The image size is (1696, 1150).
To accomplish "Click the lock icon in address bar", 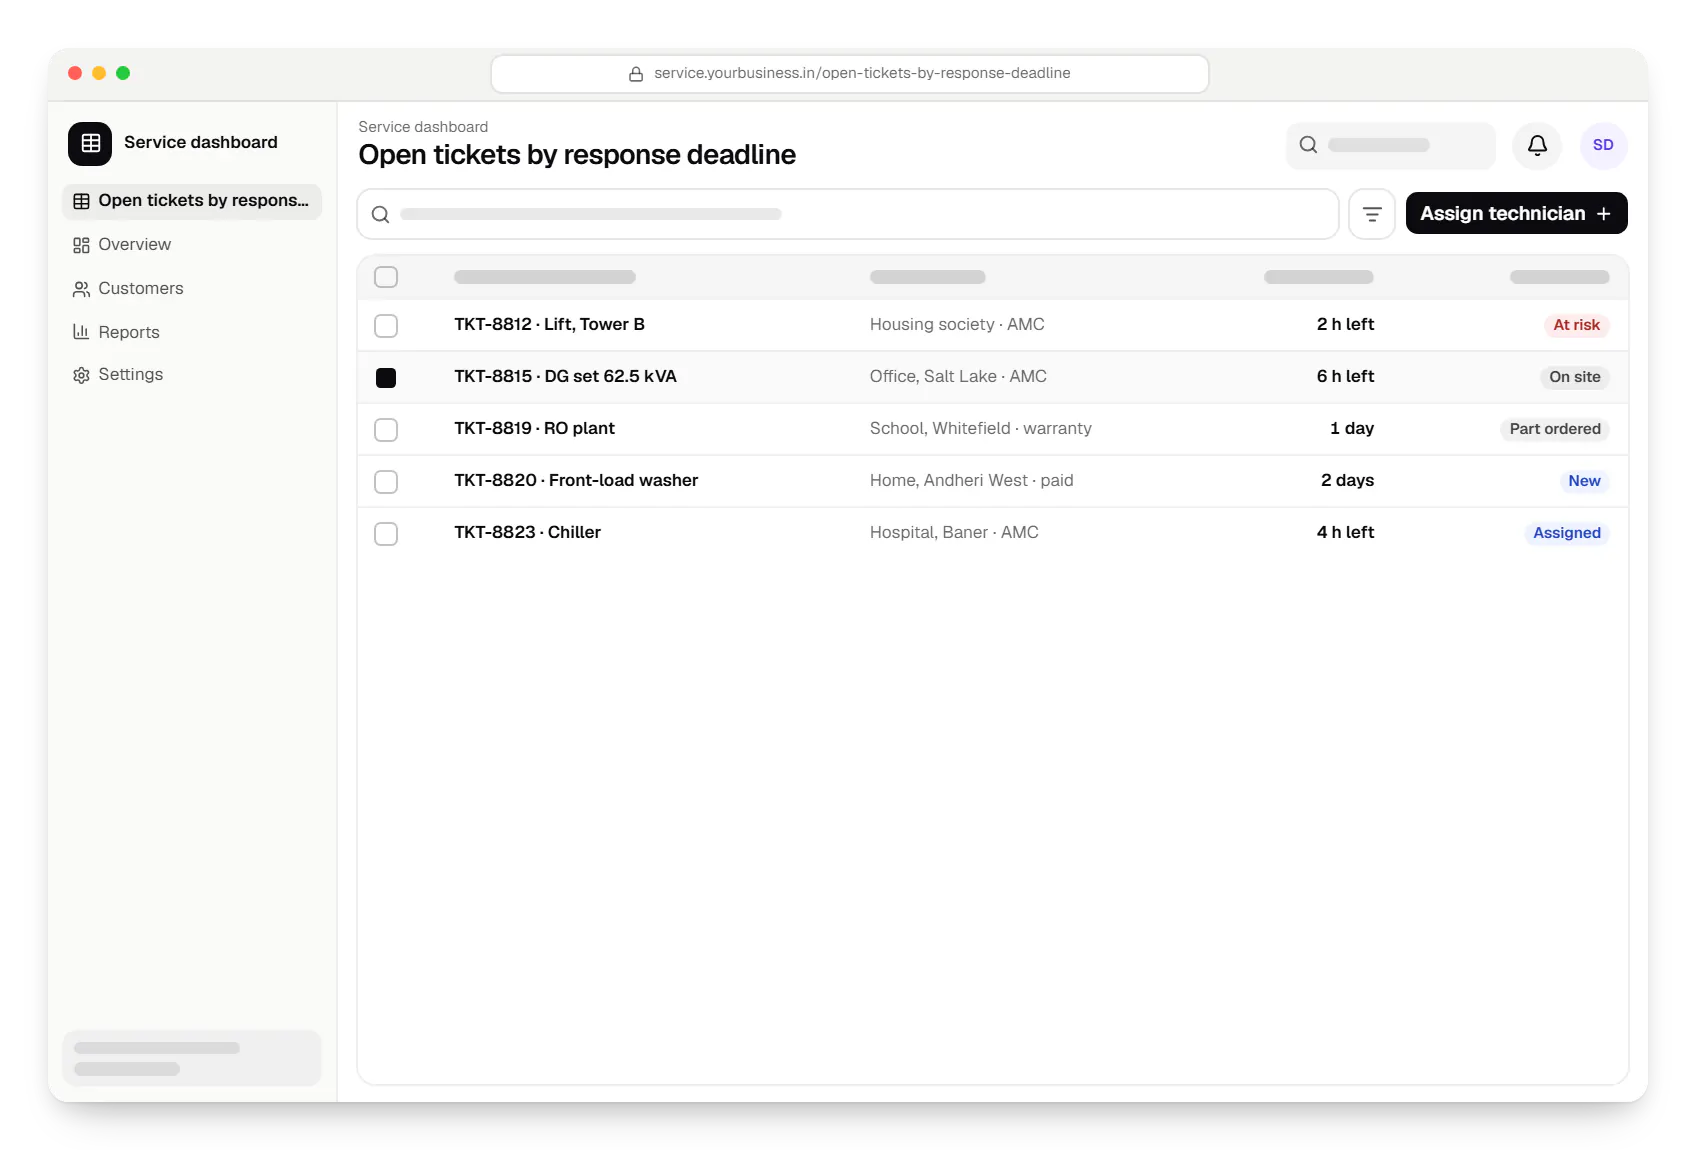I will [635, 74].
